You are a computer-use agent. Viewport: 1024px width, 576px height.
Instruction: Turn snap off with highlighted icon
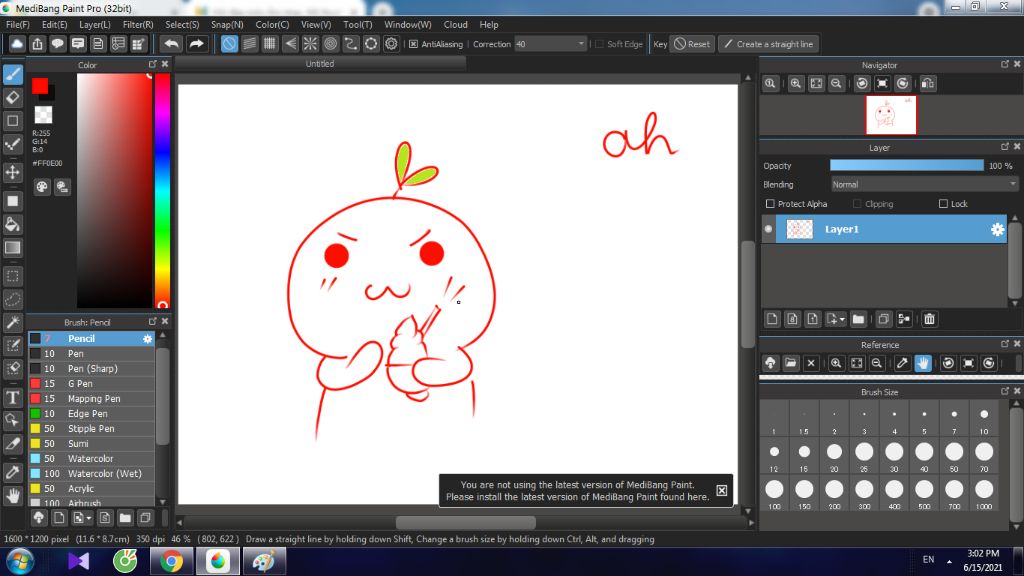tap(229, 44)
